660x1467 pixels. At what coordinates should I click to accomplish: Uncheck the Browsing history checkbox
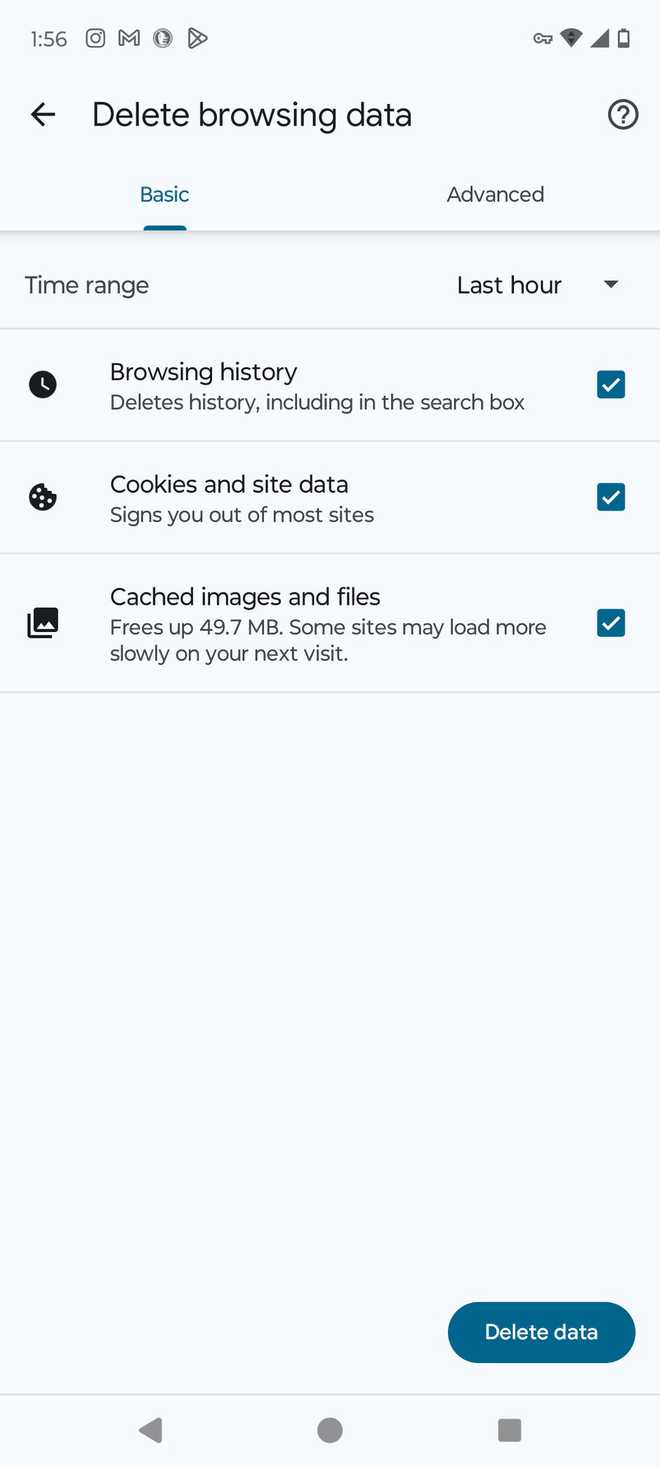coord(611,384)
